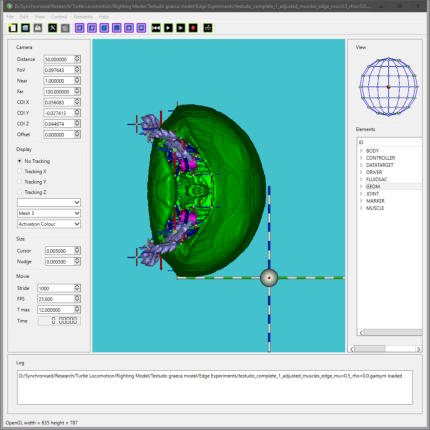Open the Mesh 3 dropdown

click(49, 213)
